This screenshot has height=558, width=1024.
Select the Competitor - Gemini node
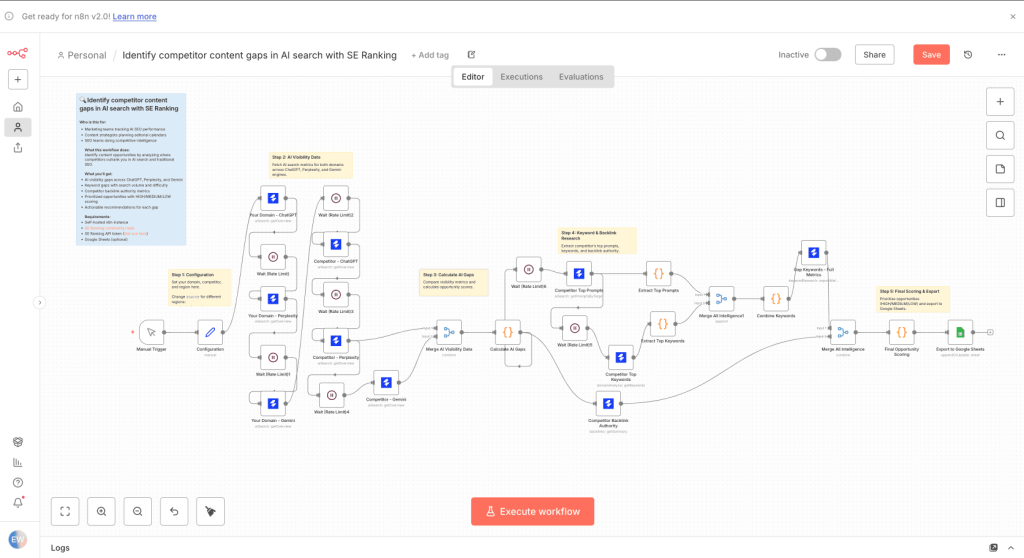tap(386, 383)
